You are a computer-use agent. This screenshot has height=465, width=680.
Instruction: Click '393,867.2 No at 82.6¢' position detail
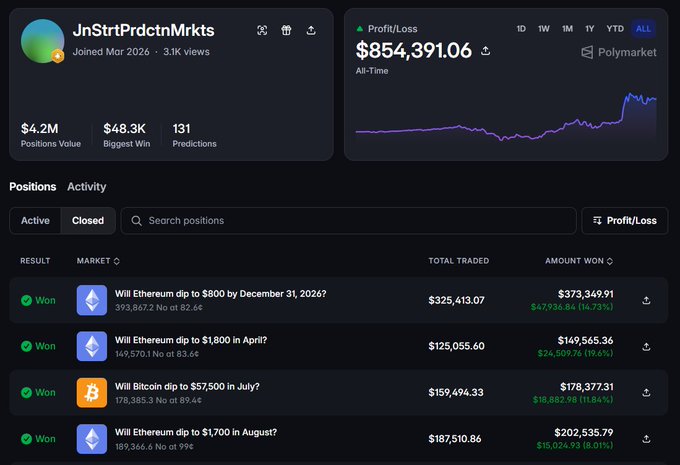159,308
